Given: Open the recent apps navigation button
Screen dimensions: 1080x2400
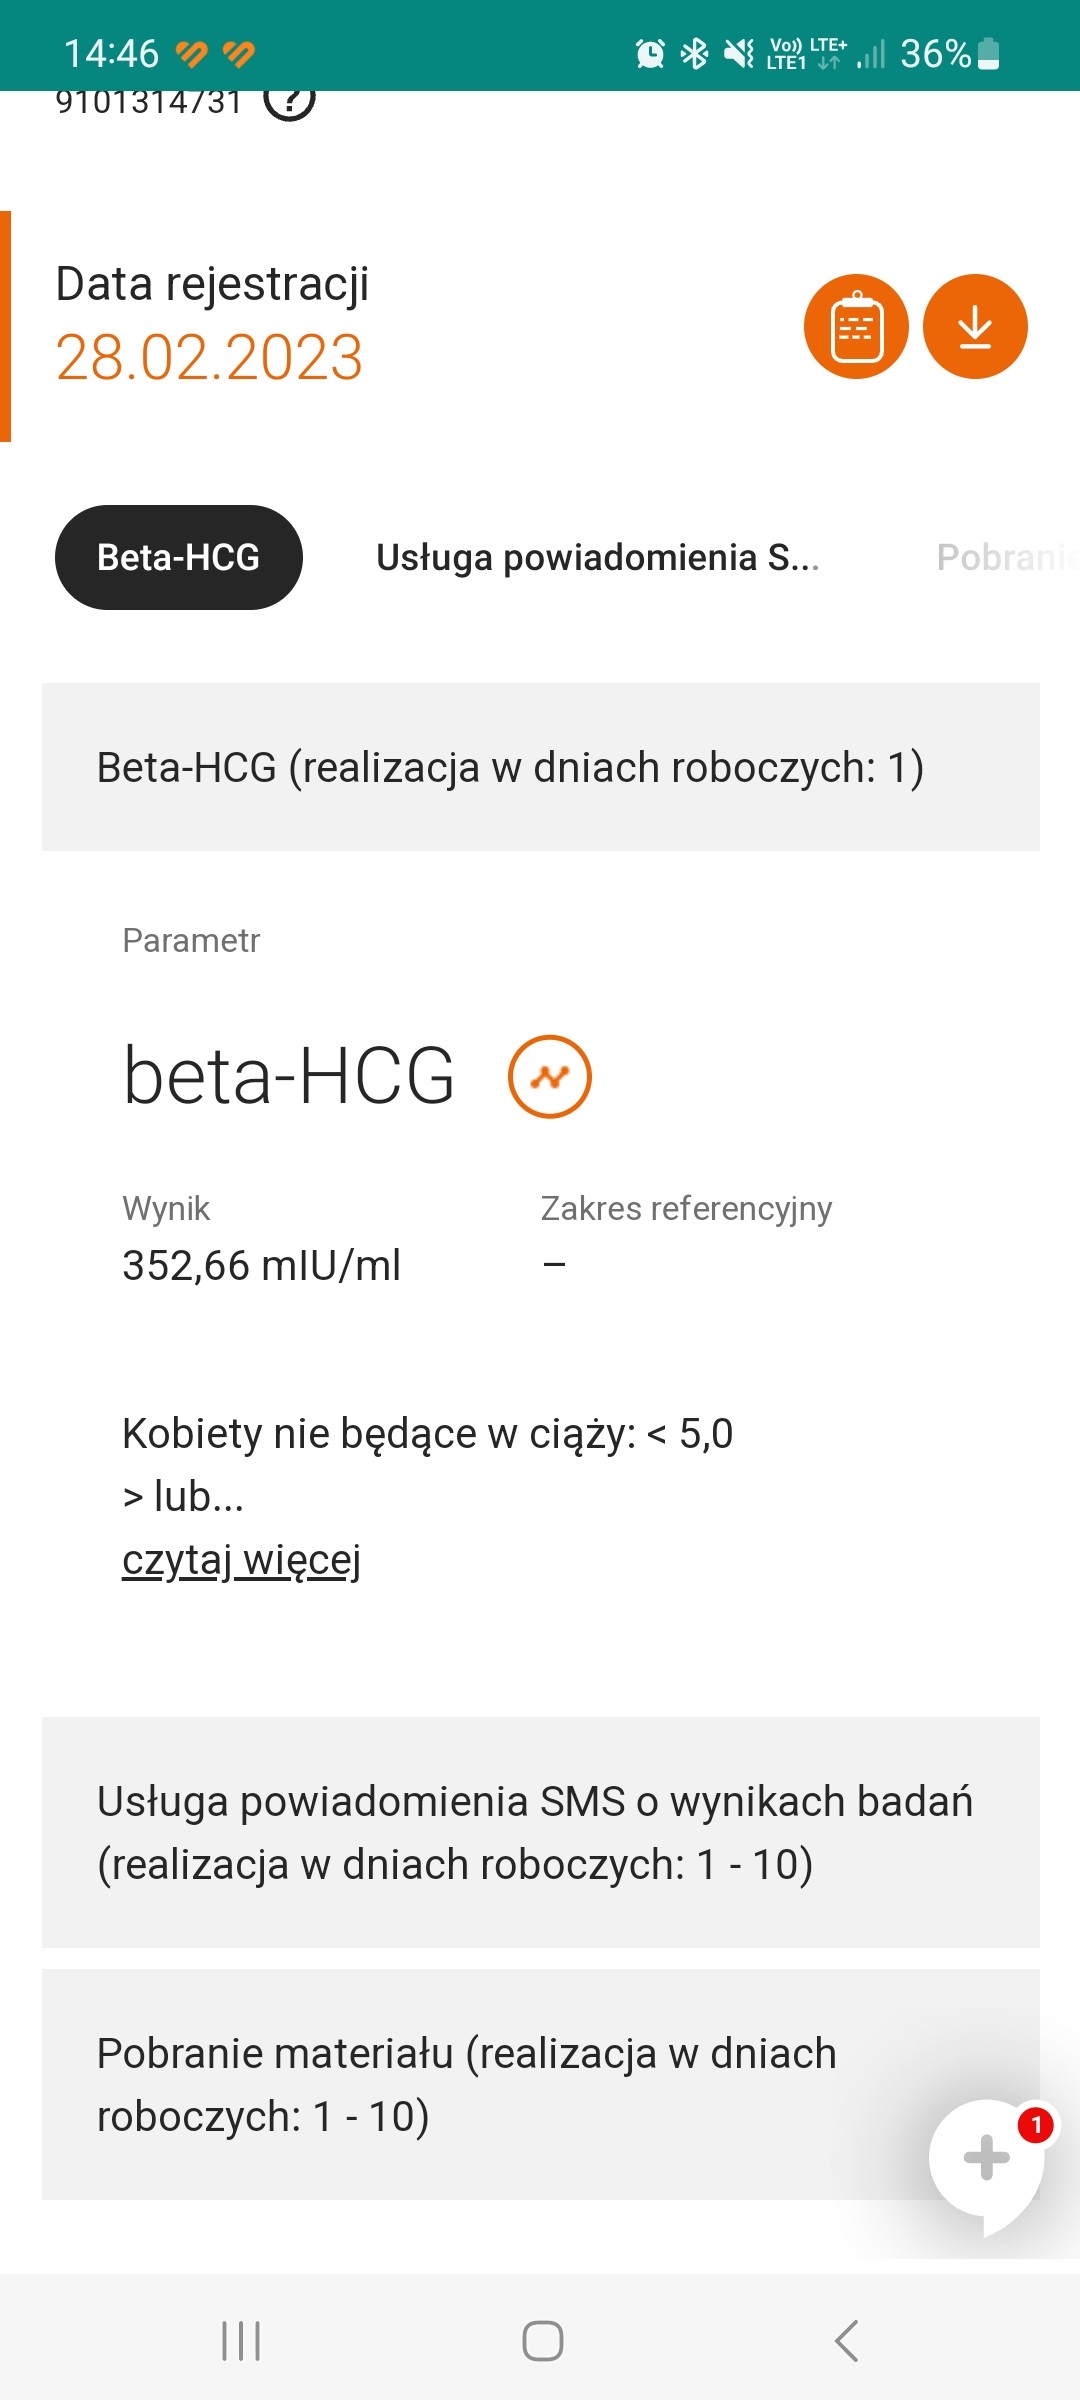Looking at the screenshot, I should [x=241, y=2341].
